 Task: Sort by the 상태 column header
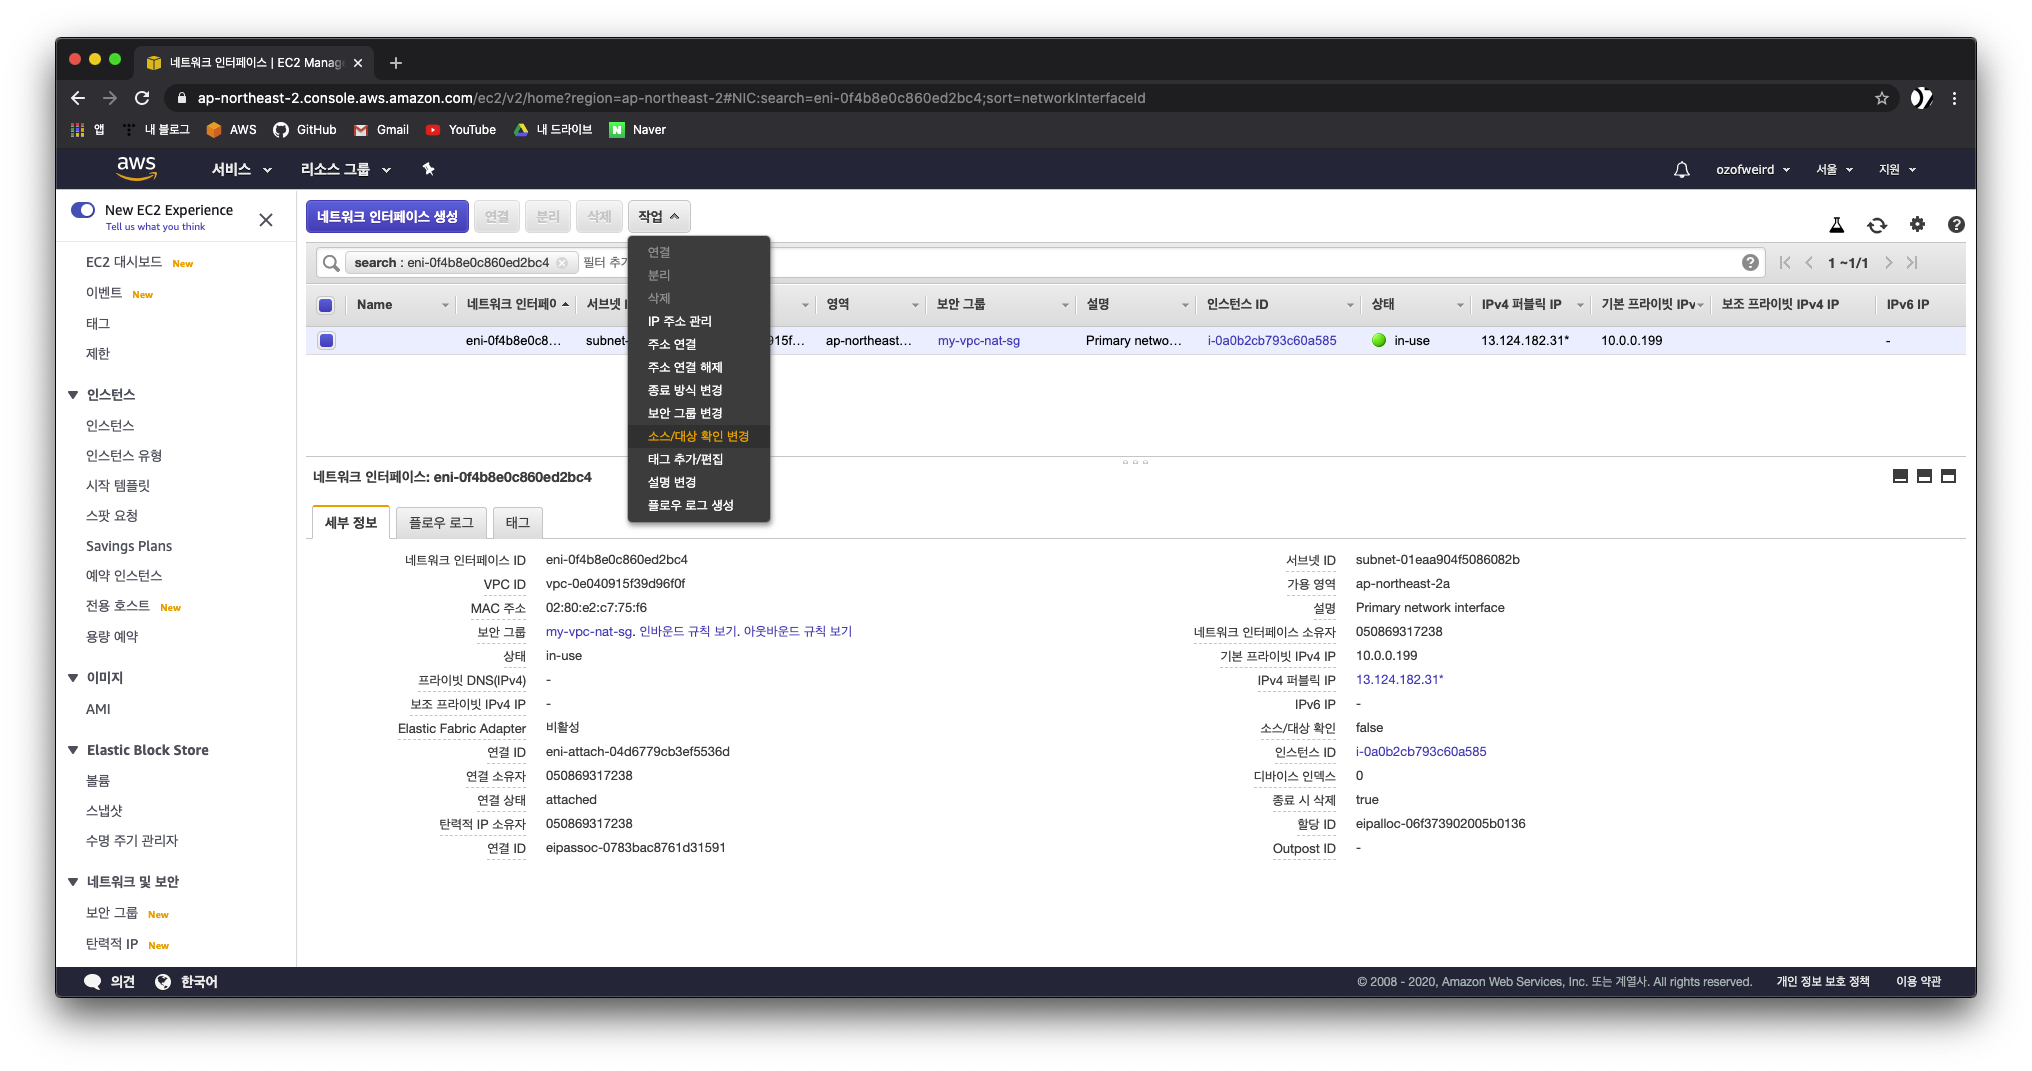click(1383, 305)
